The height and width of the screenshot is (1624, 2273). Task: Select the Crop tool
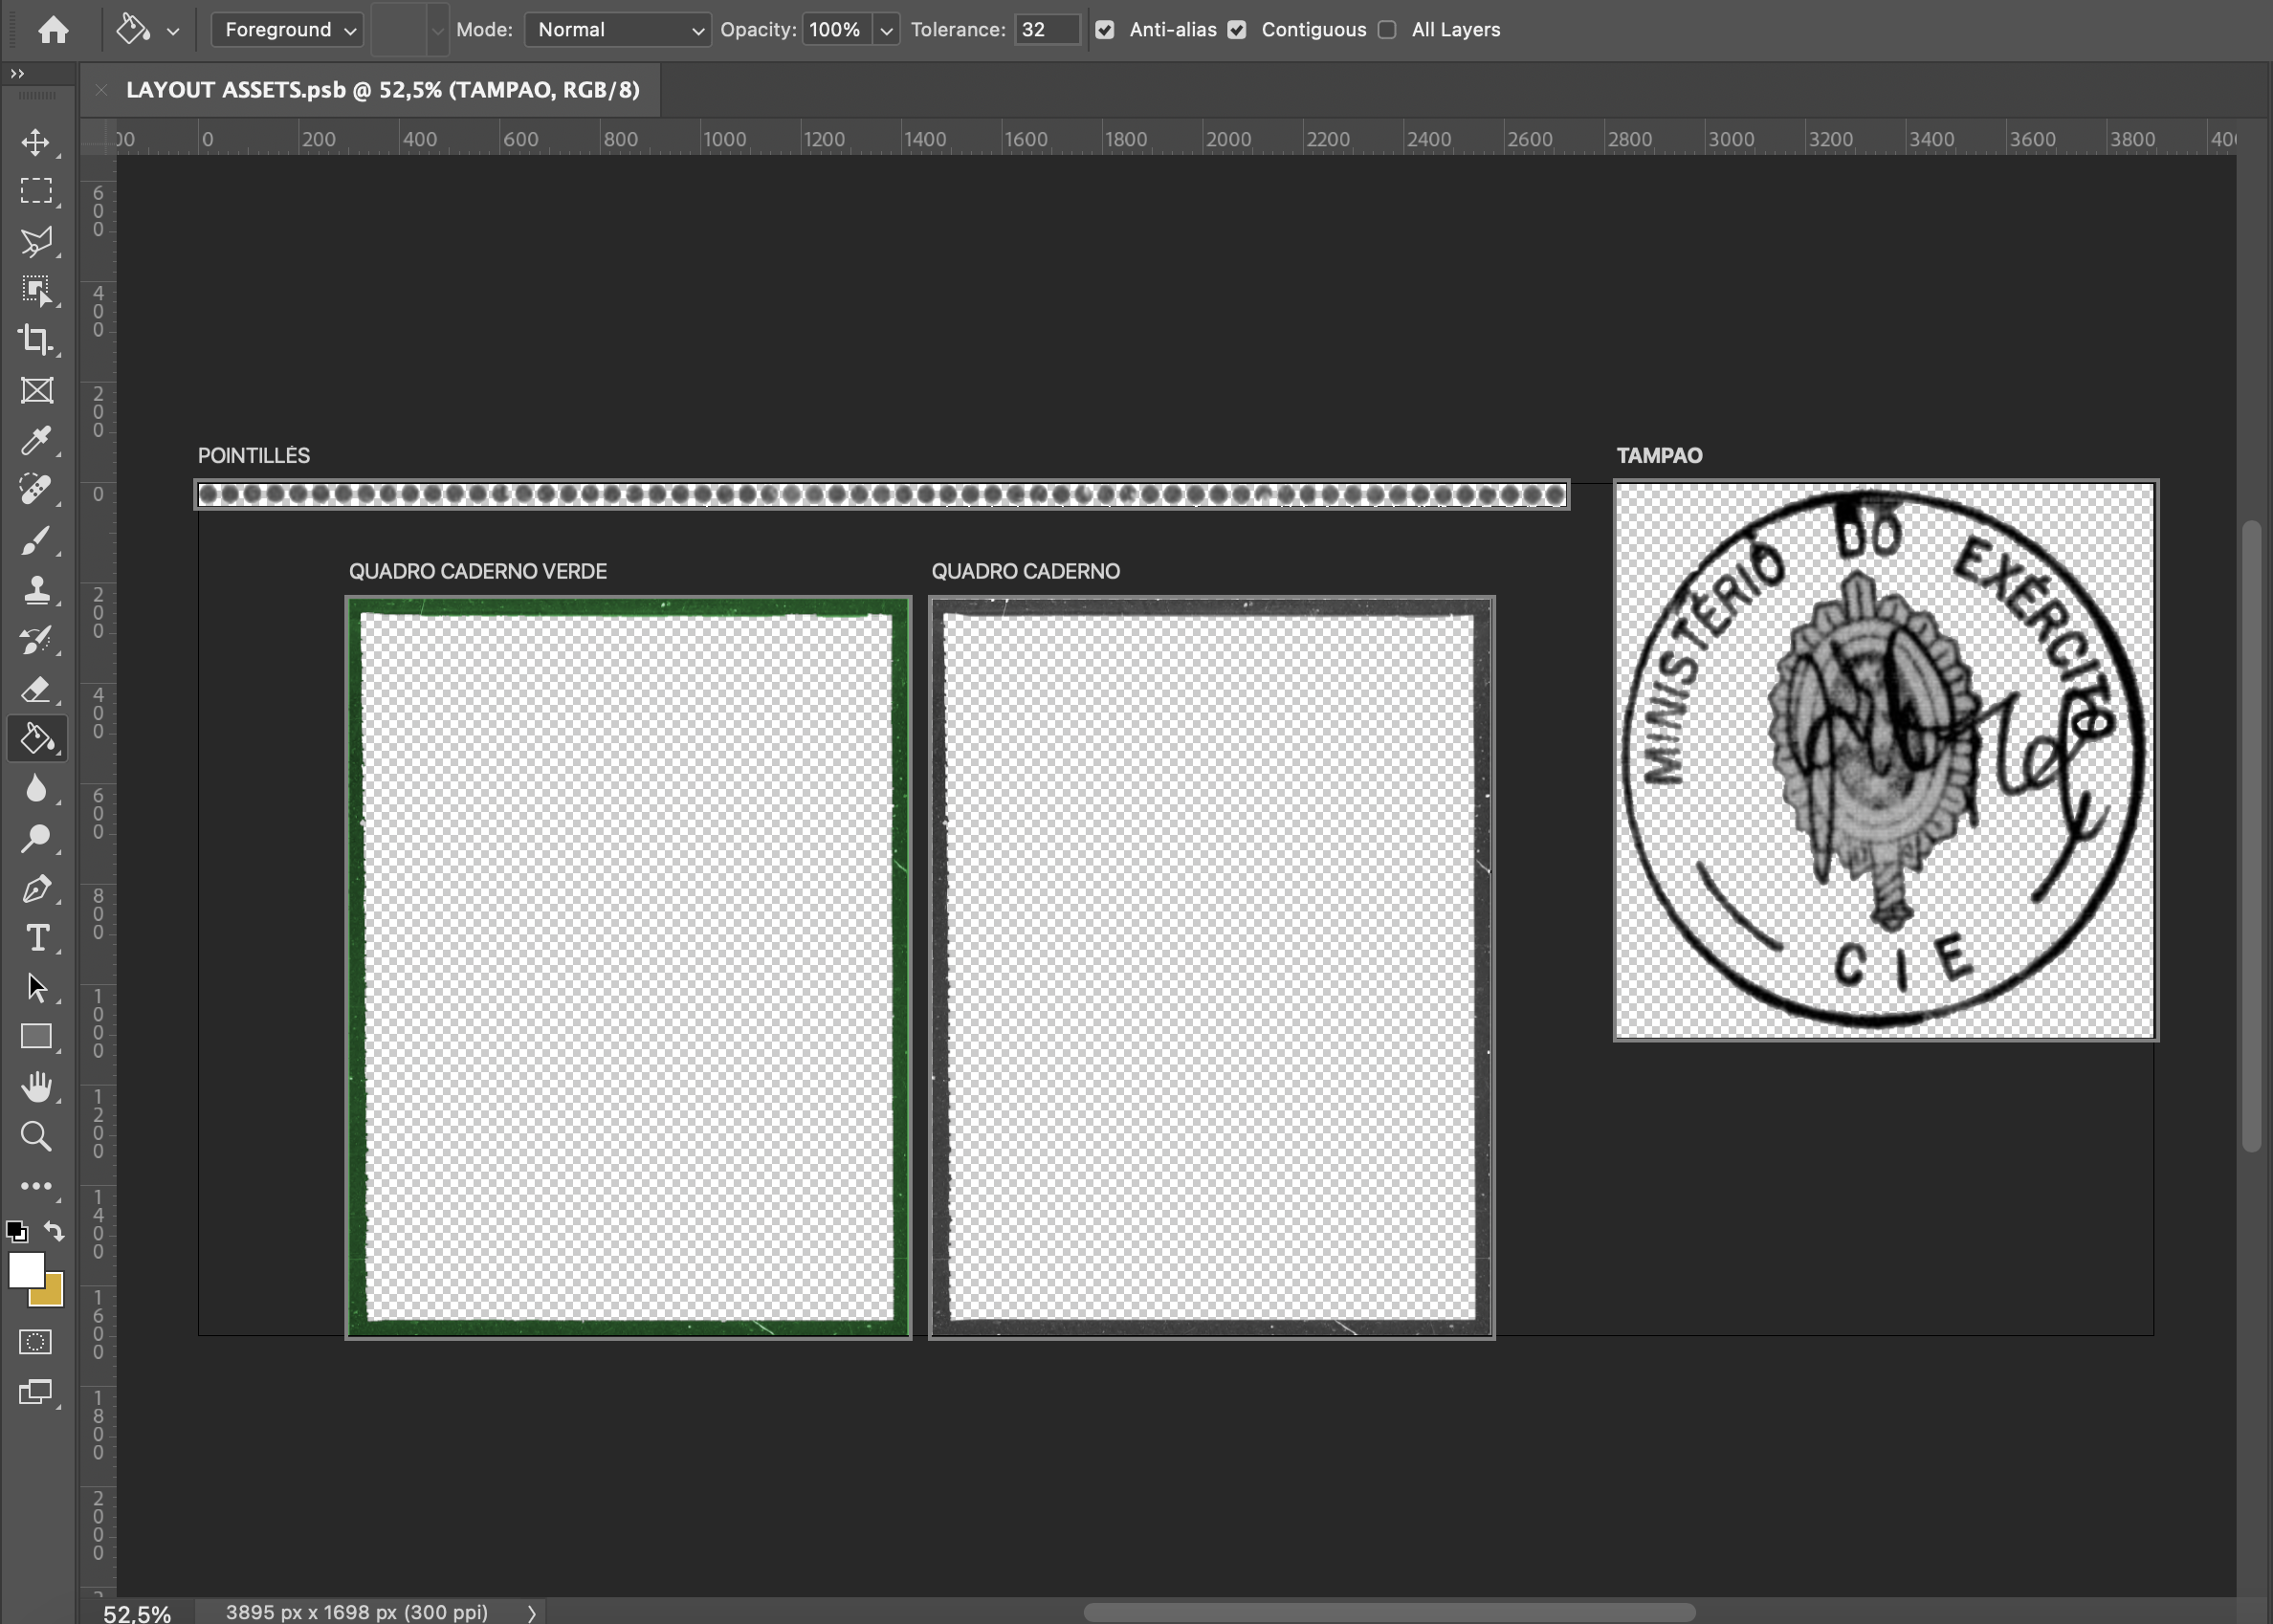pos(36,340)
